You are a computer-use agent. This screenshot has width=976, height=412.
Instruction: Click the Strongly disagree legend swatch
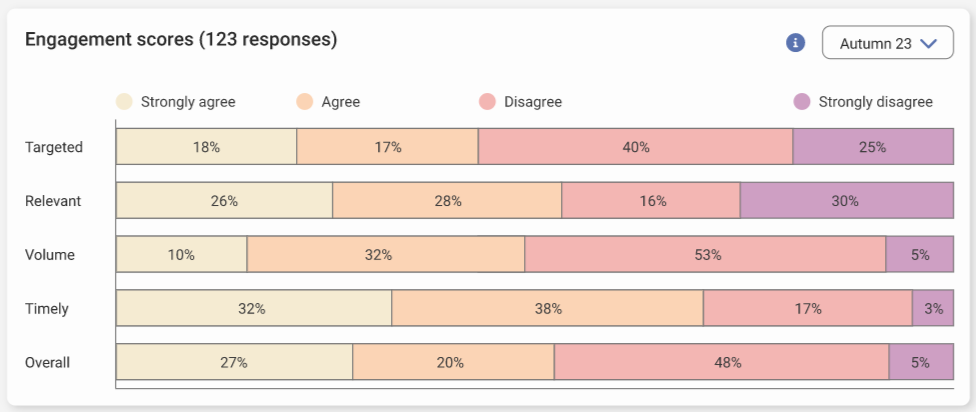coord(802,102)
